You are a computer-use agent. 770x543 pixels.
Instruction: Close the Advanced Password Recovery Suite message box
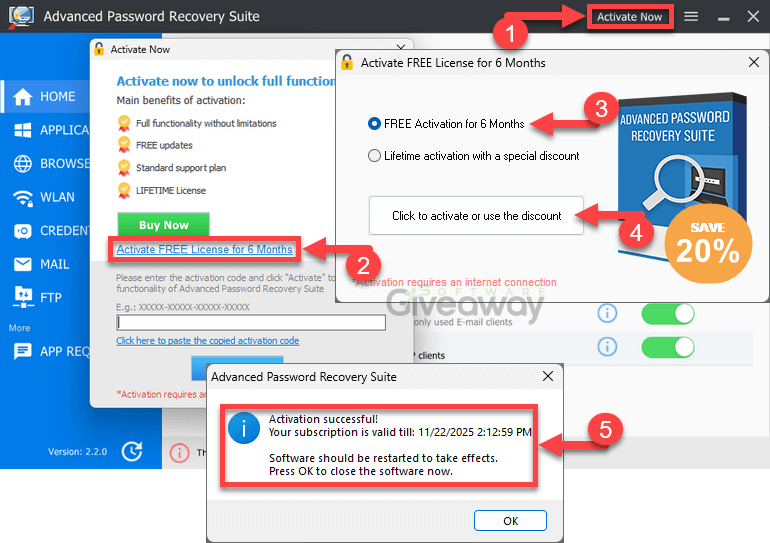click(548, 376)
